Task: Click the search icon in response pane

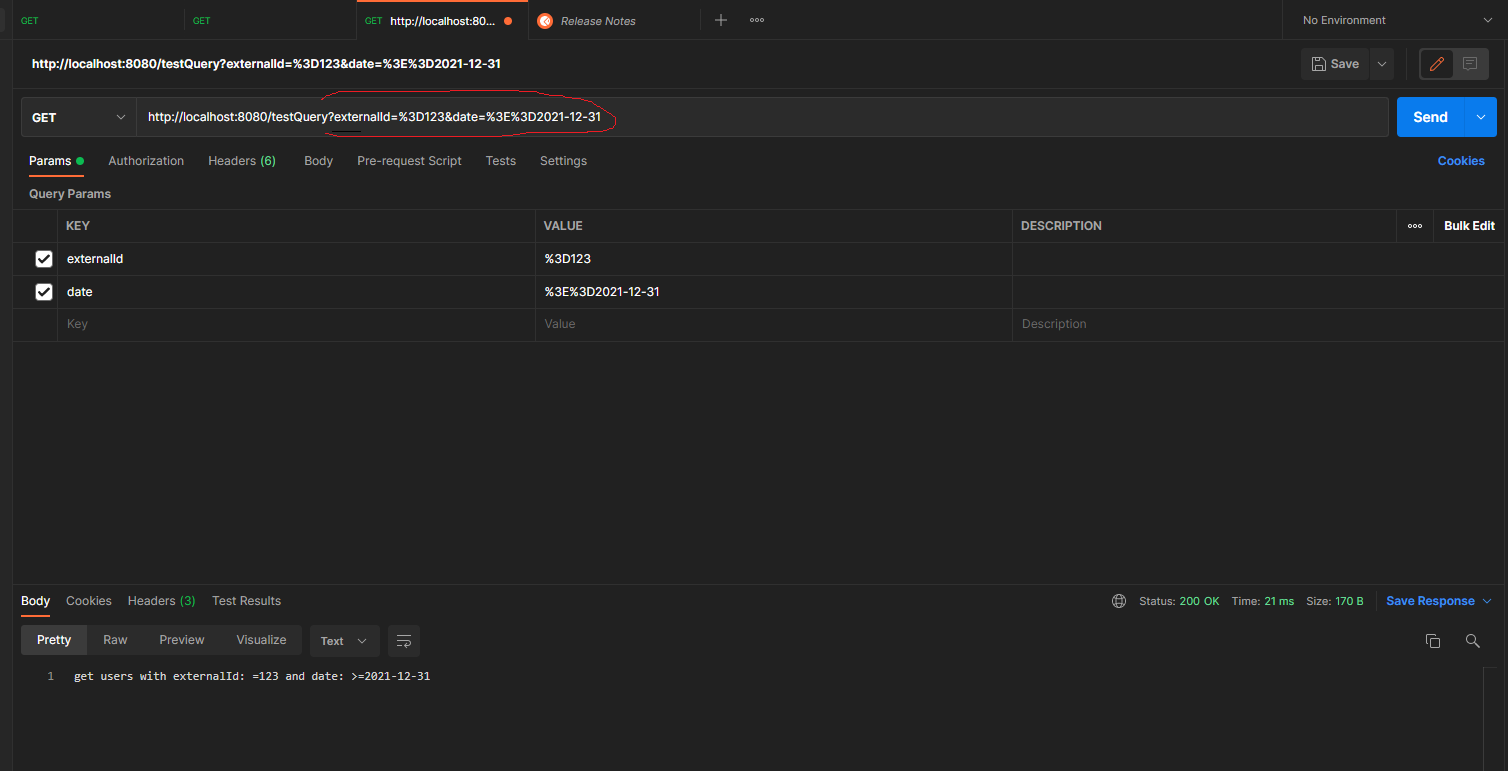Action: [x=1472, y=641]
